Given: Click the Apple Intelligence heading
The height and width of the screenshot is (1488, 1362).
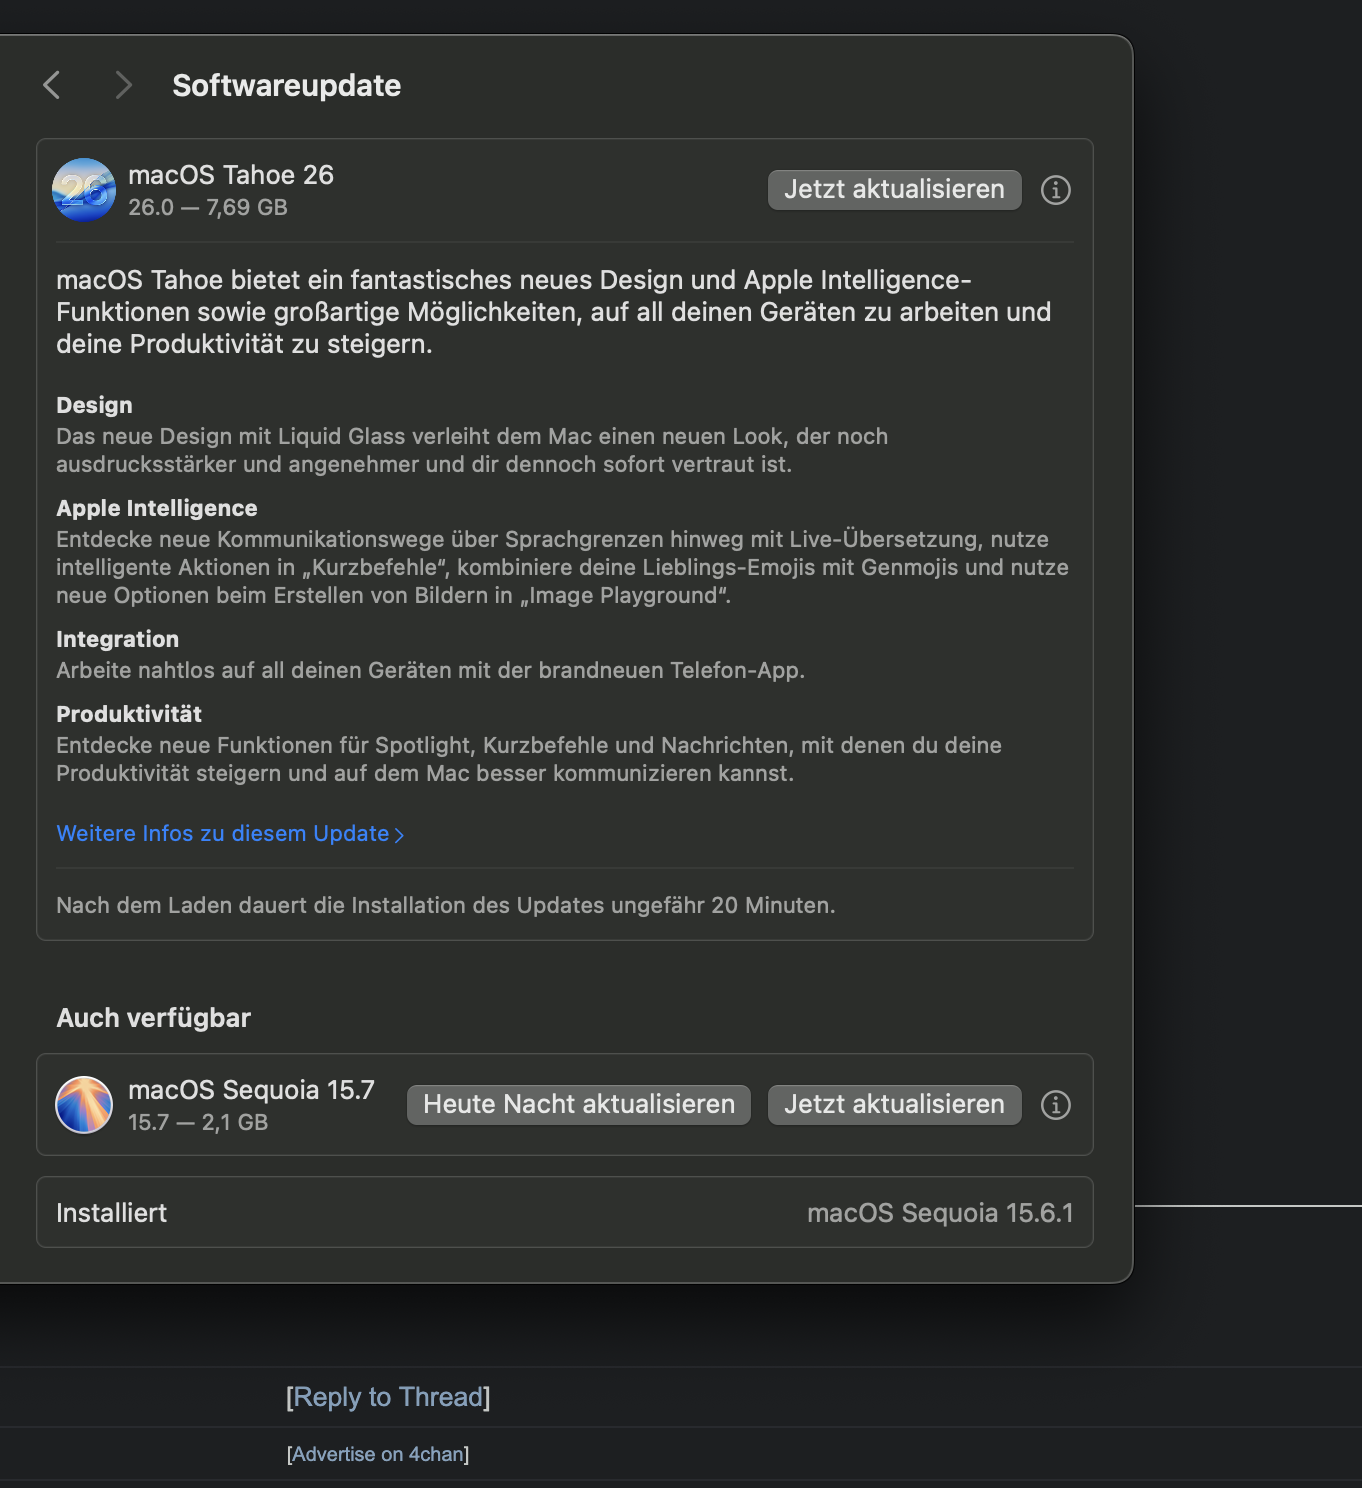Looking at the screenshot, I should click(157, 508).
